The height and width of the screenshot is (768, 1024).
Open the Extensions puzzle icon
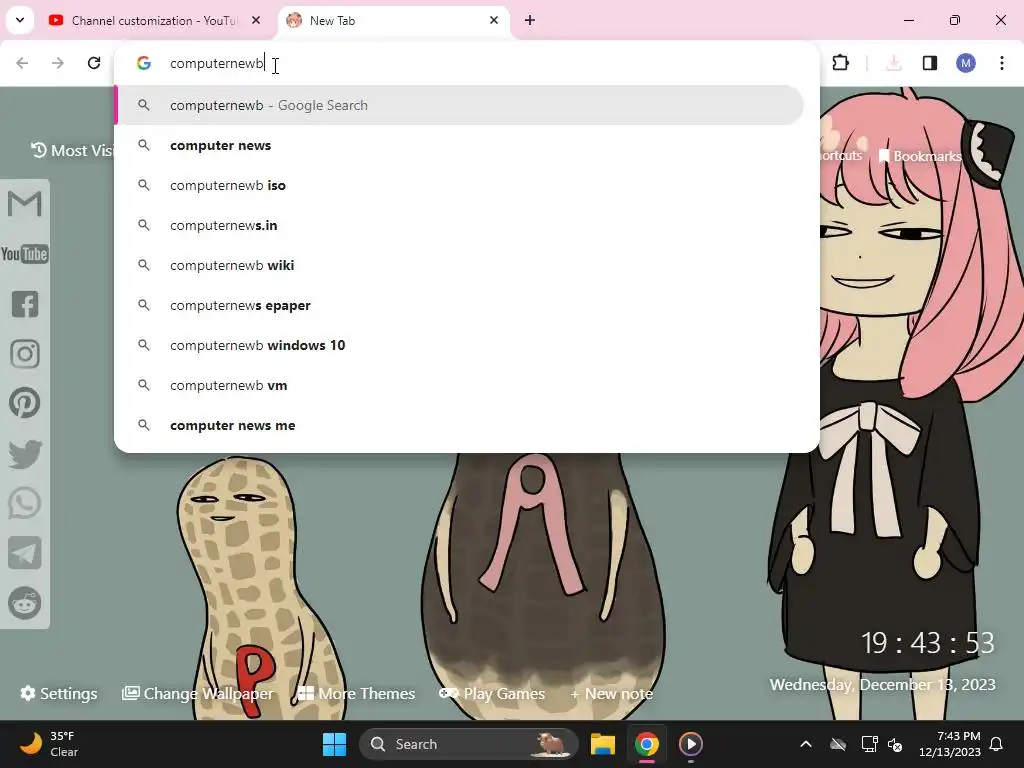[x=840, y=63]
